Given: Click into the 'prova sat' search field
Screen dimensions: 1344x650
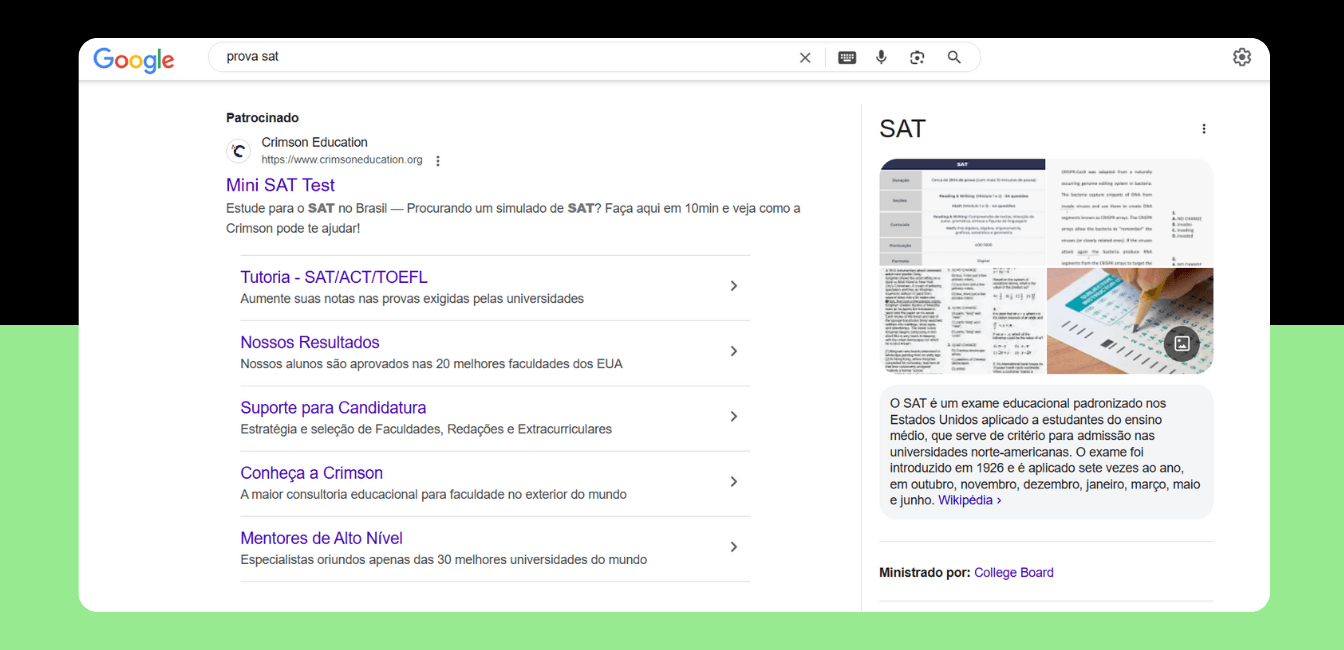Looking at the screenshot, I should (500, 57).
